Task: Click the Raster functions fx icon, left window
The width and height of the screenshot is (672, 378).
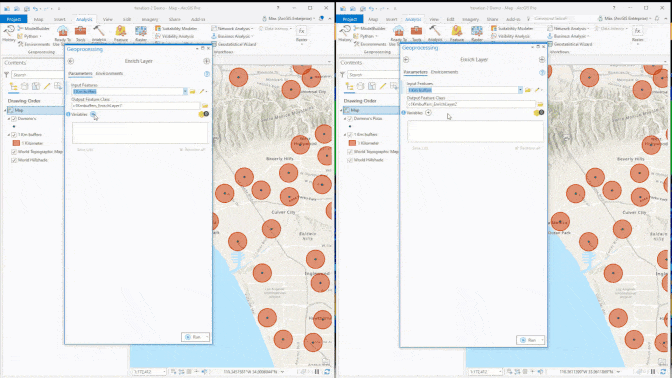Action: click(x=302, y=31)
